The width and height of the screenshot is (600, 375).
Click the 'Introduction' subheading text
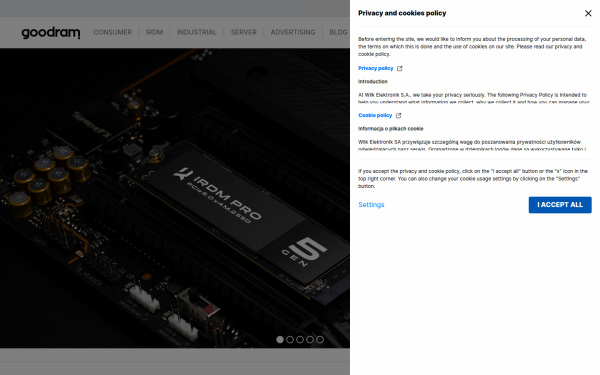(x=373, y=82)
